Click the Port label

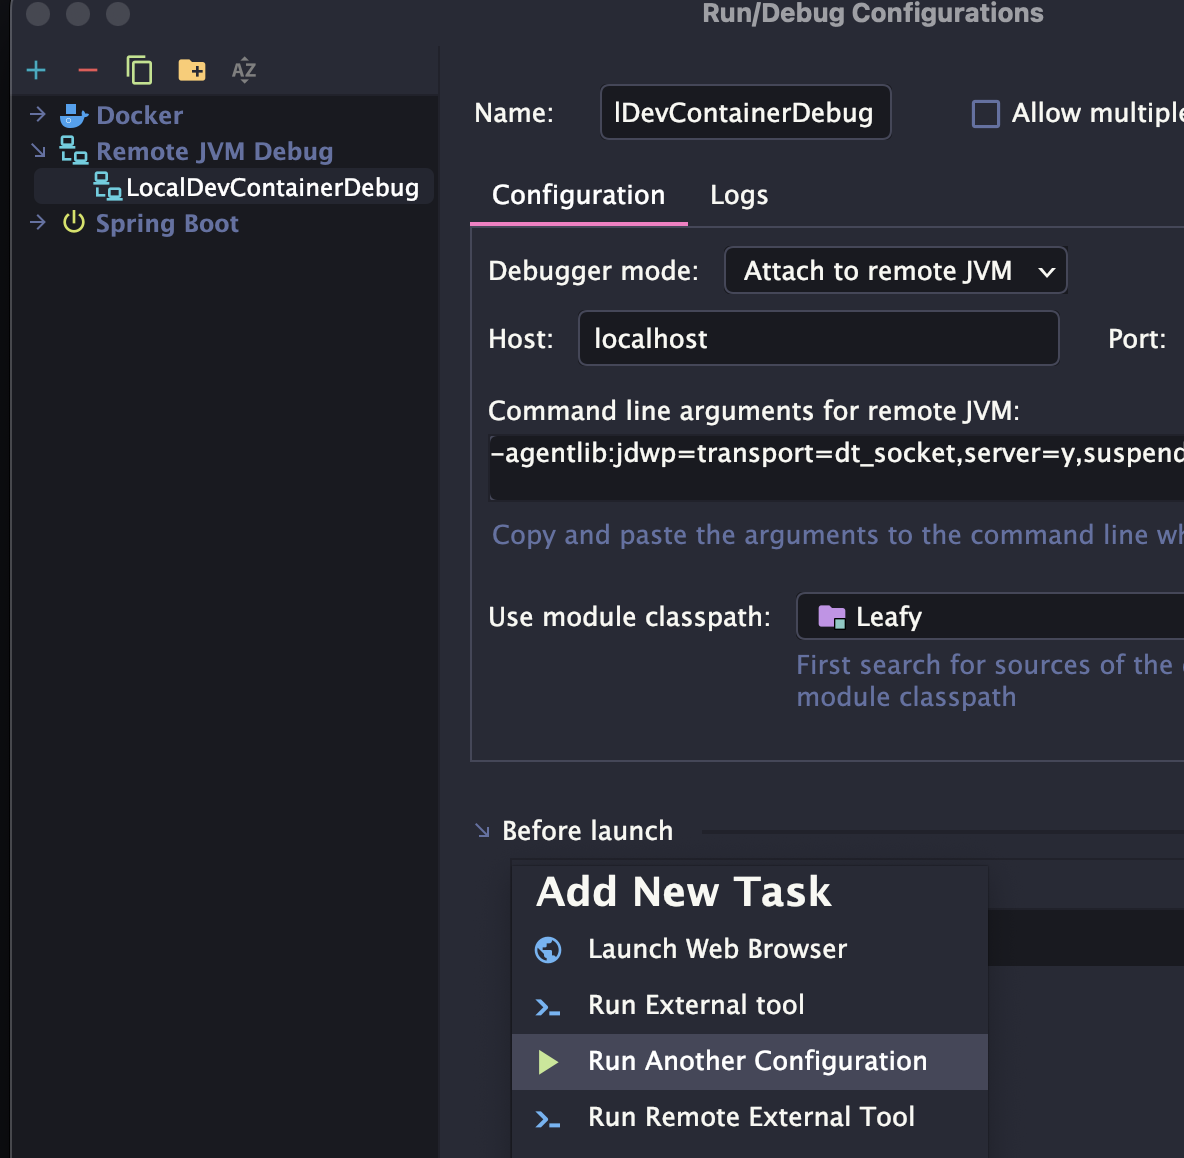1136,339
